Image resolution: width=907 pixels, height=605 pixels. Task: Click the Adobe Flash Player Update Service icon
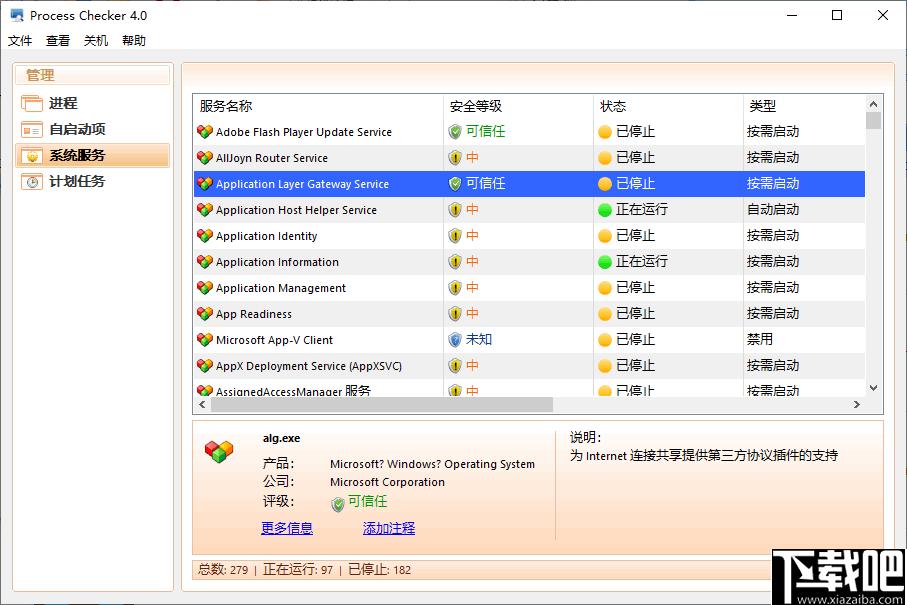click(x=205, y=132)
